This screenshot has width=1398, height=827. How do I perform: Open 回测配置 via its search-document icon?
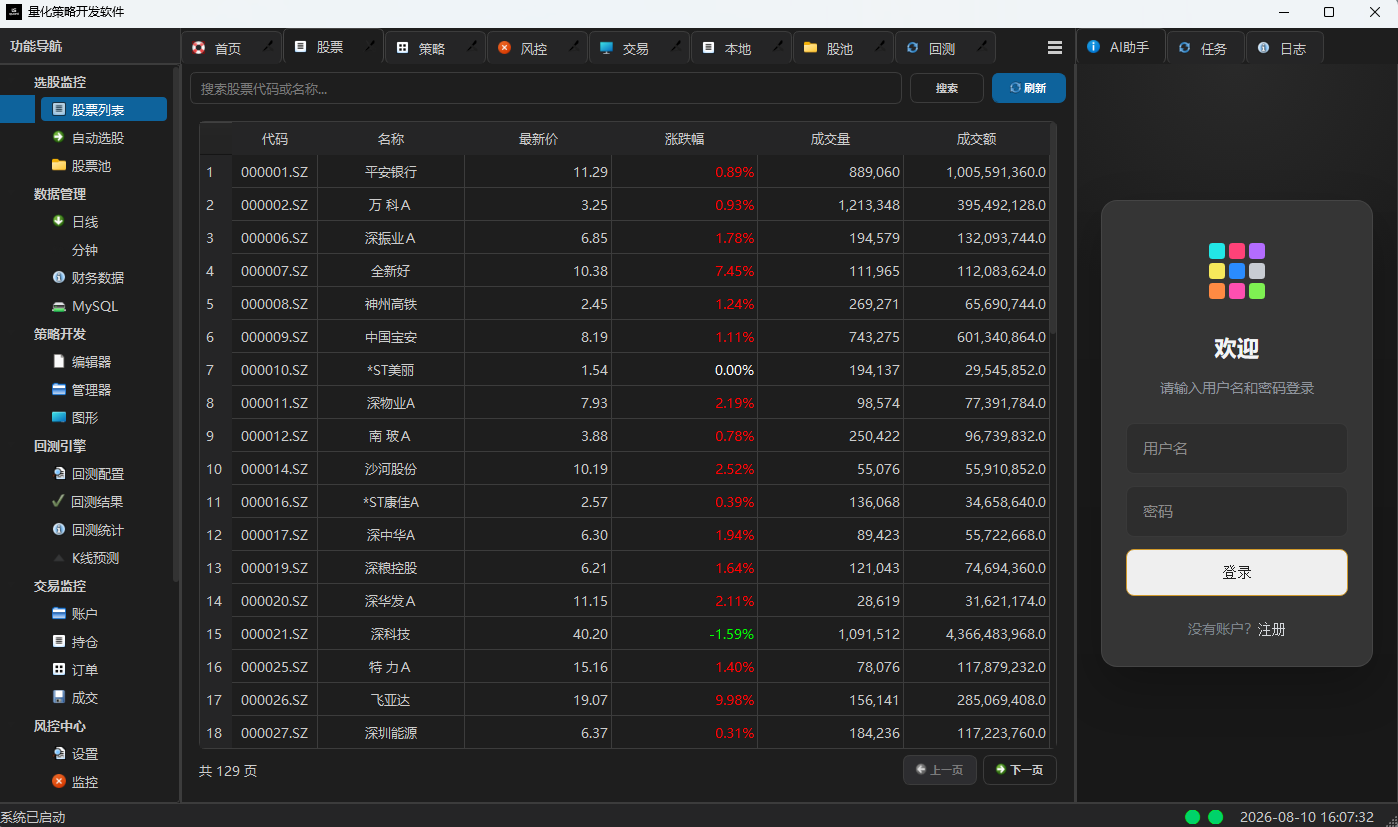point(59,474)
